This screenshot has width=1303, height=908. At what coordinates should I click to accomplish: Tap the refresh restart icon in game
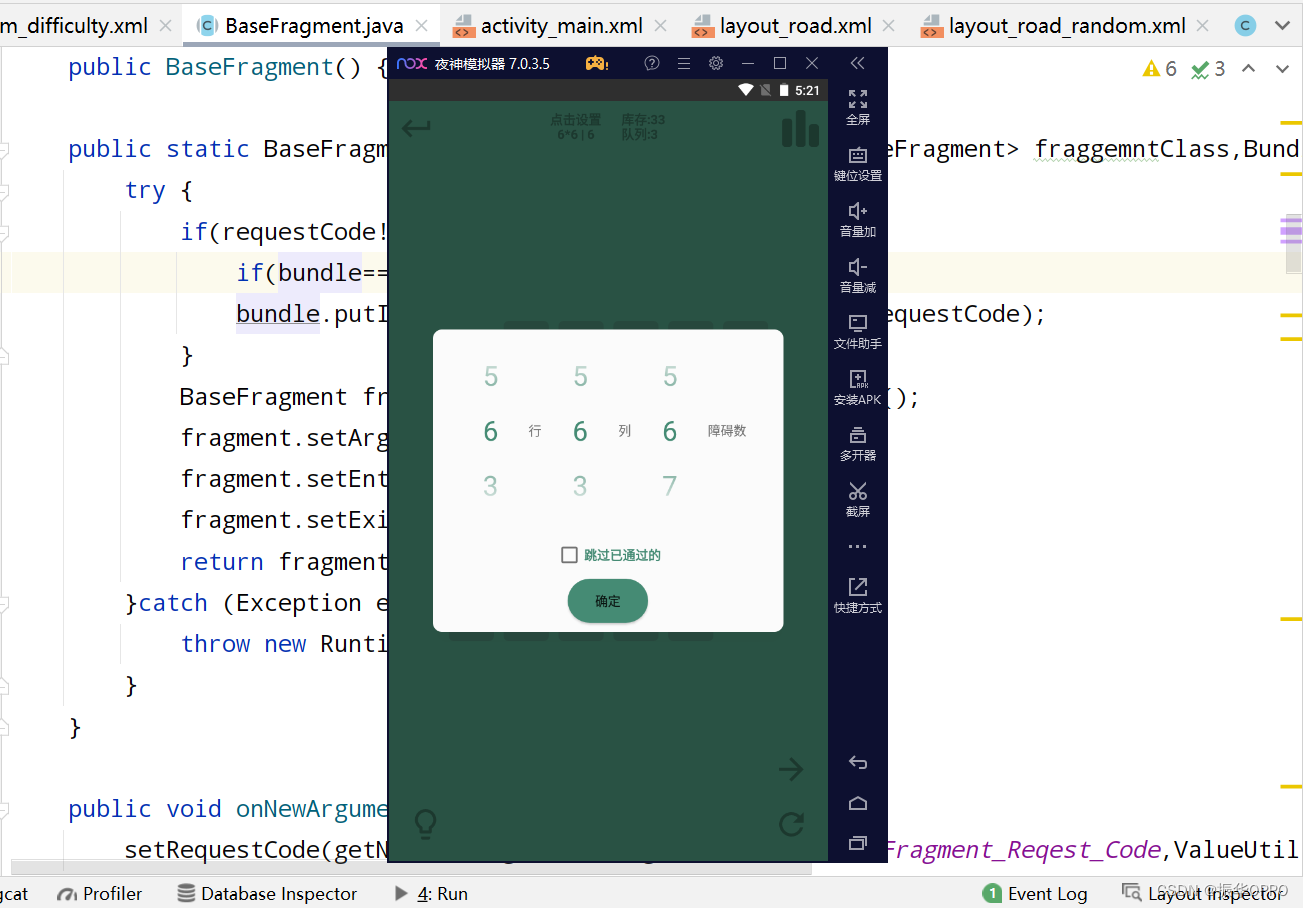(x=791, y=824)
